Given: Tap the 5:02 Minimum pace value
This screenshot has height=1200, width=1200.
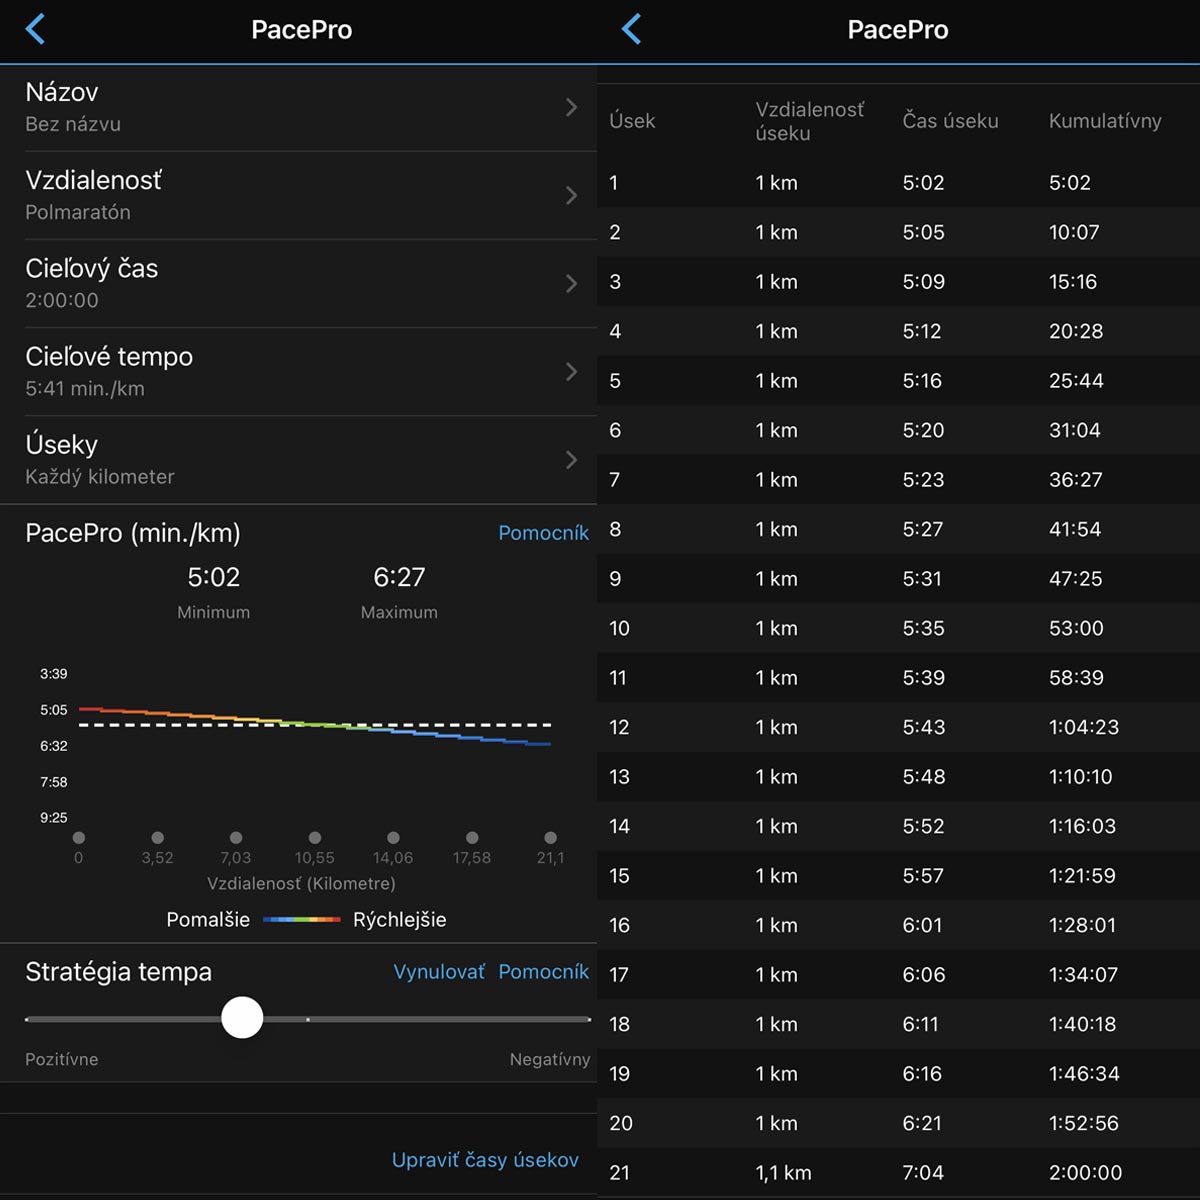Looking at the screenshot, I should click(213, 577).
